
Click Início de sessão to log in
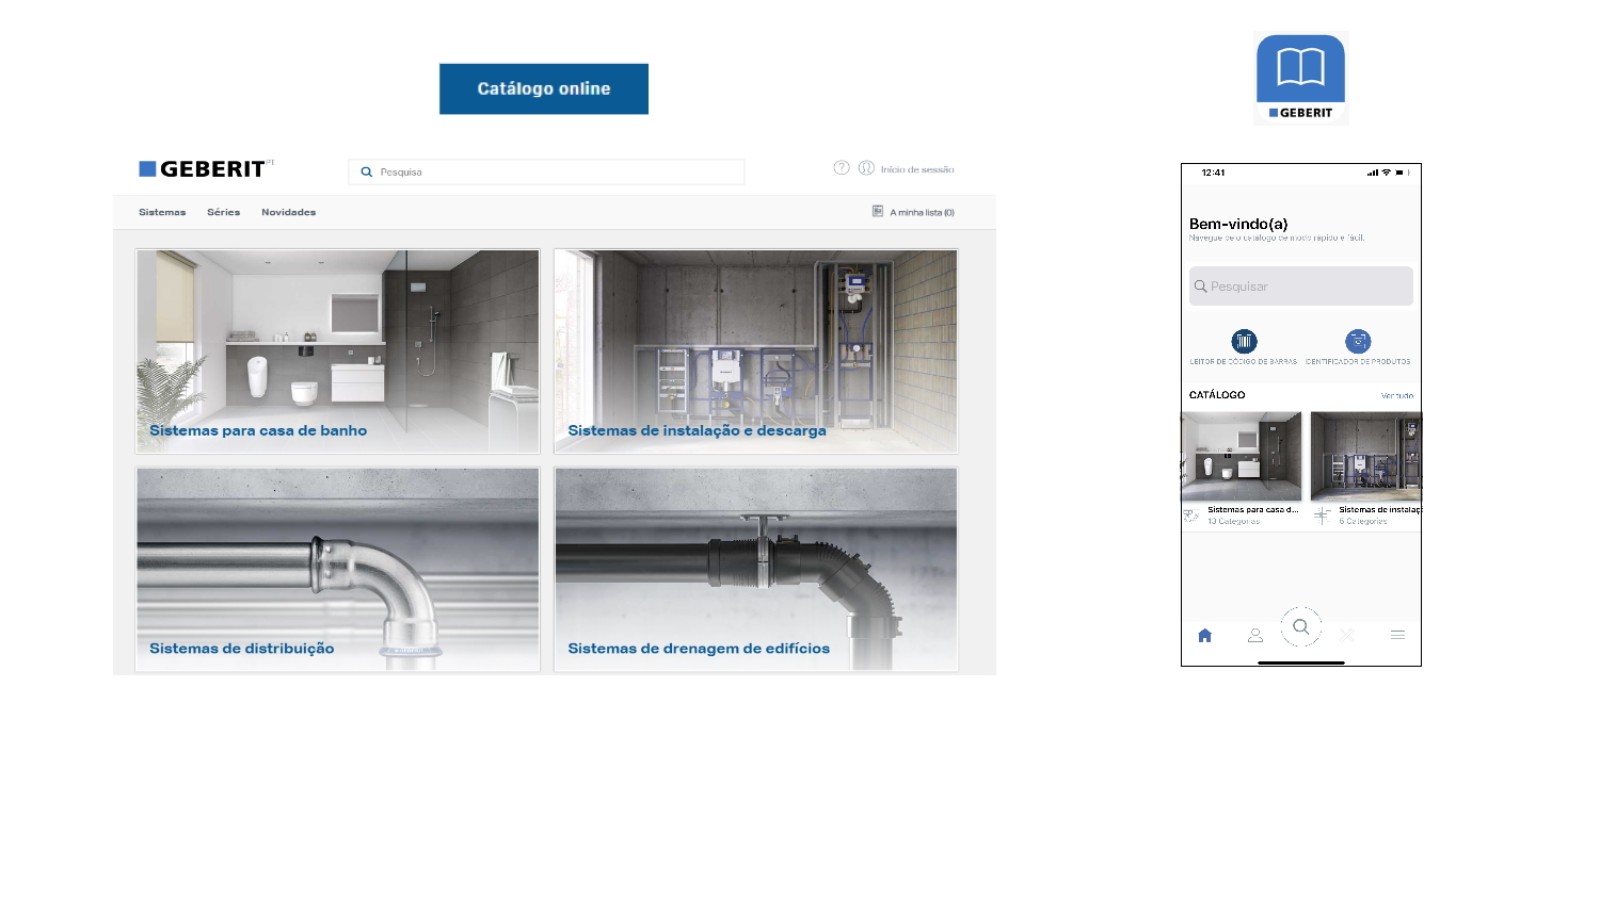tap(918, 168)
